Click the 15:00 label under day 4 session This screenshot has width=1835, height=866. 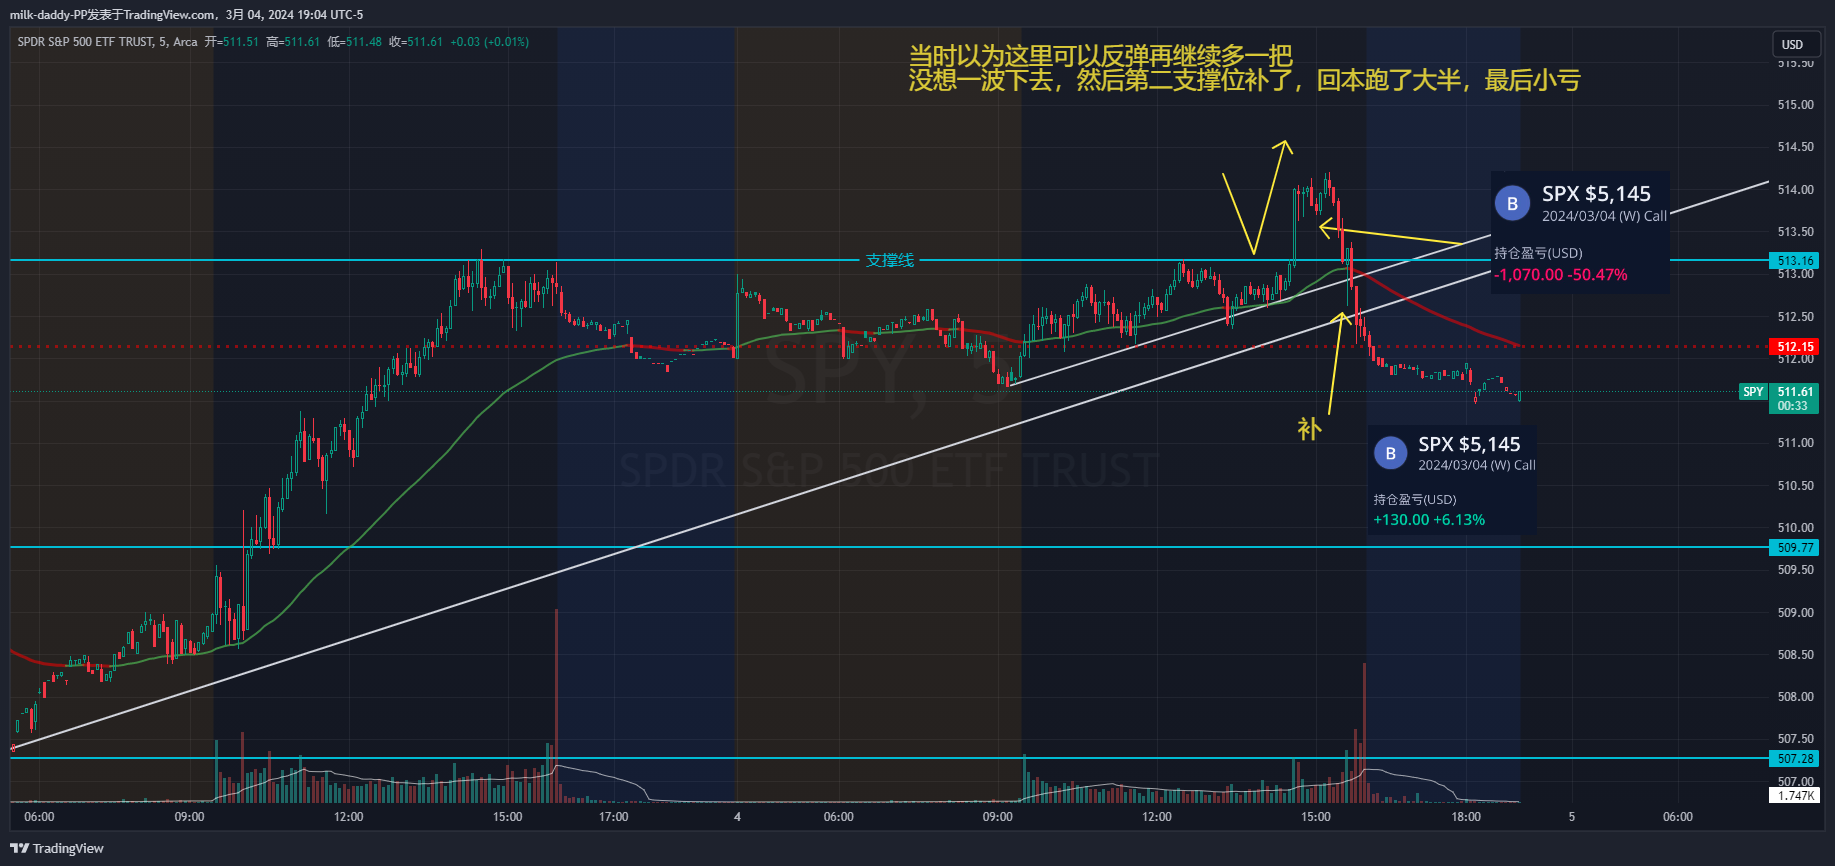[x=1315, y=817]
